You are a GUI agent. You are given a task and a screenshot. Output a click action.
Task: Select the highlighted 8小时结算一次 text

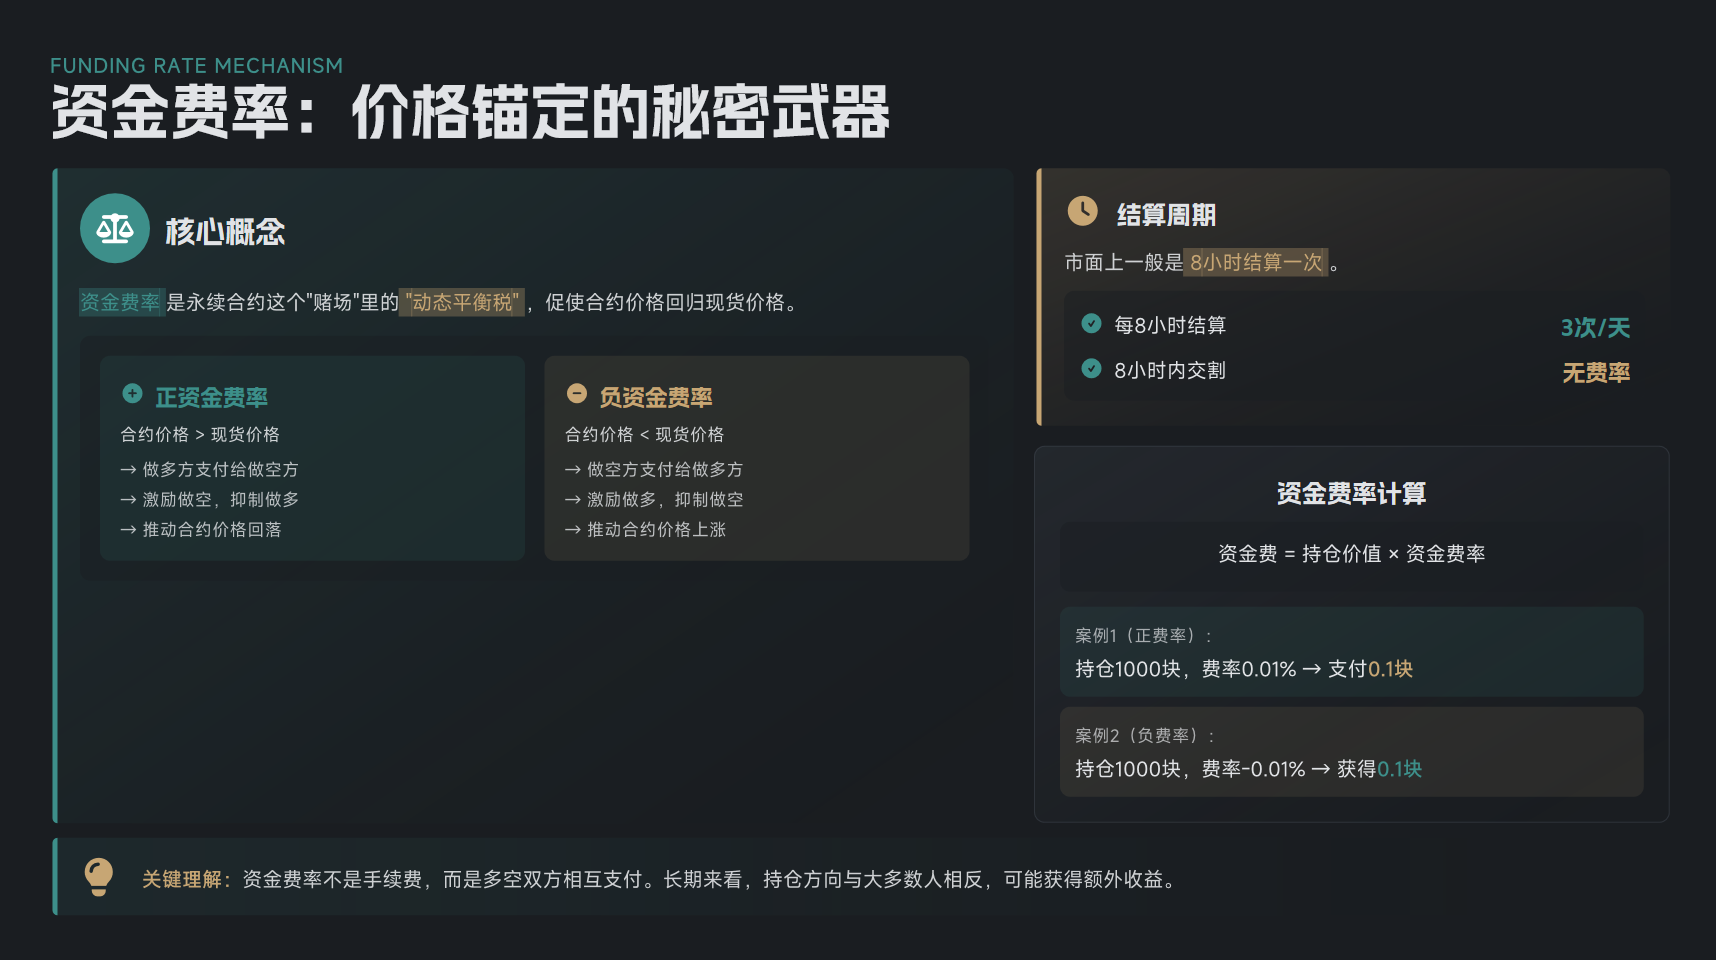[x=1256, y=262]
